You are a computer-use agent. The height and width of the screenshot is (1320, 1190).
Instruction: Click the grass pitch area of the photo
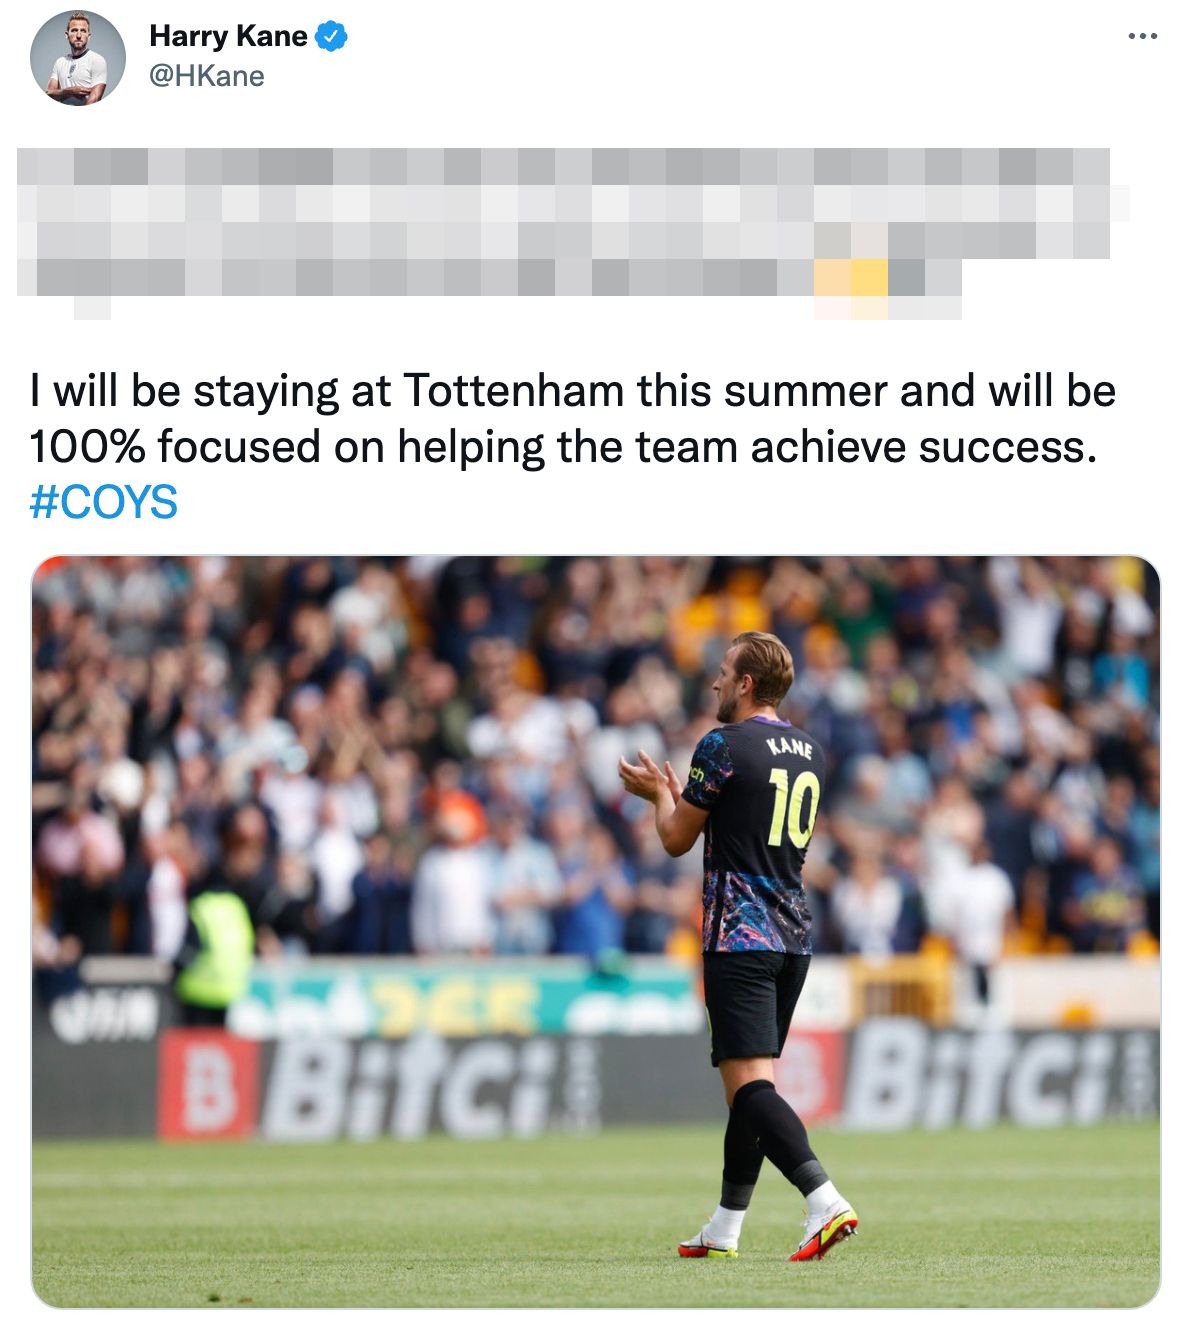pyautogui.click(x=400, y=1220)
